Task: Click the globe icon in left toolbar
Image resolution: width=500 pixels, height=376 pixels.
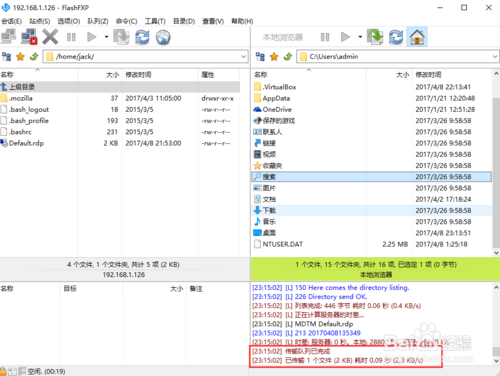Action: (x=163, y=37)
